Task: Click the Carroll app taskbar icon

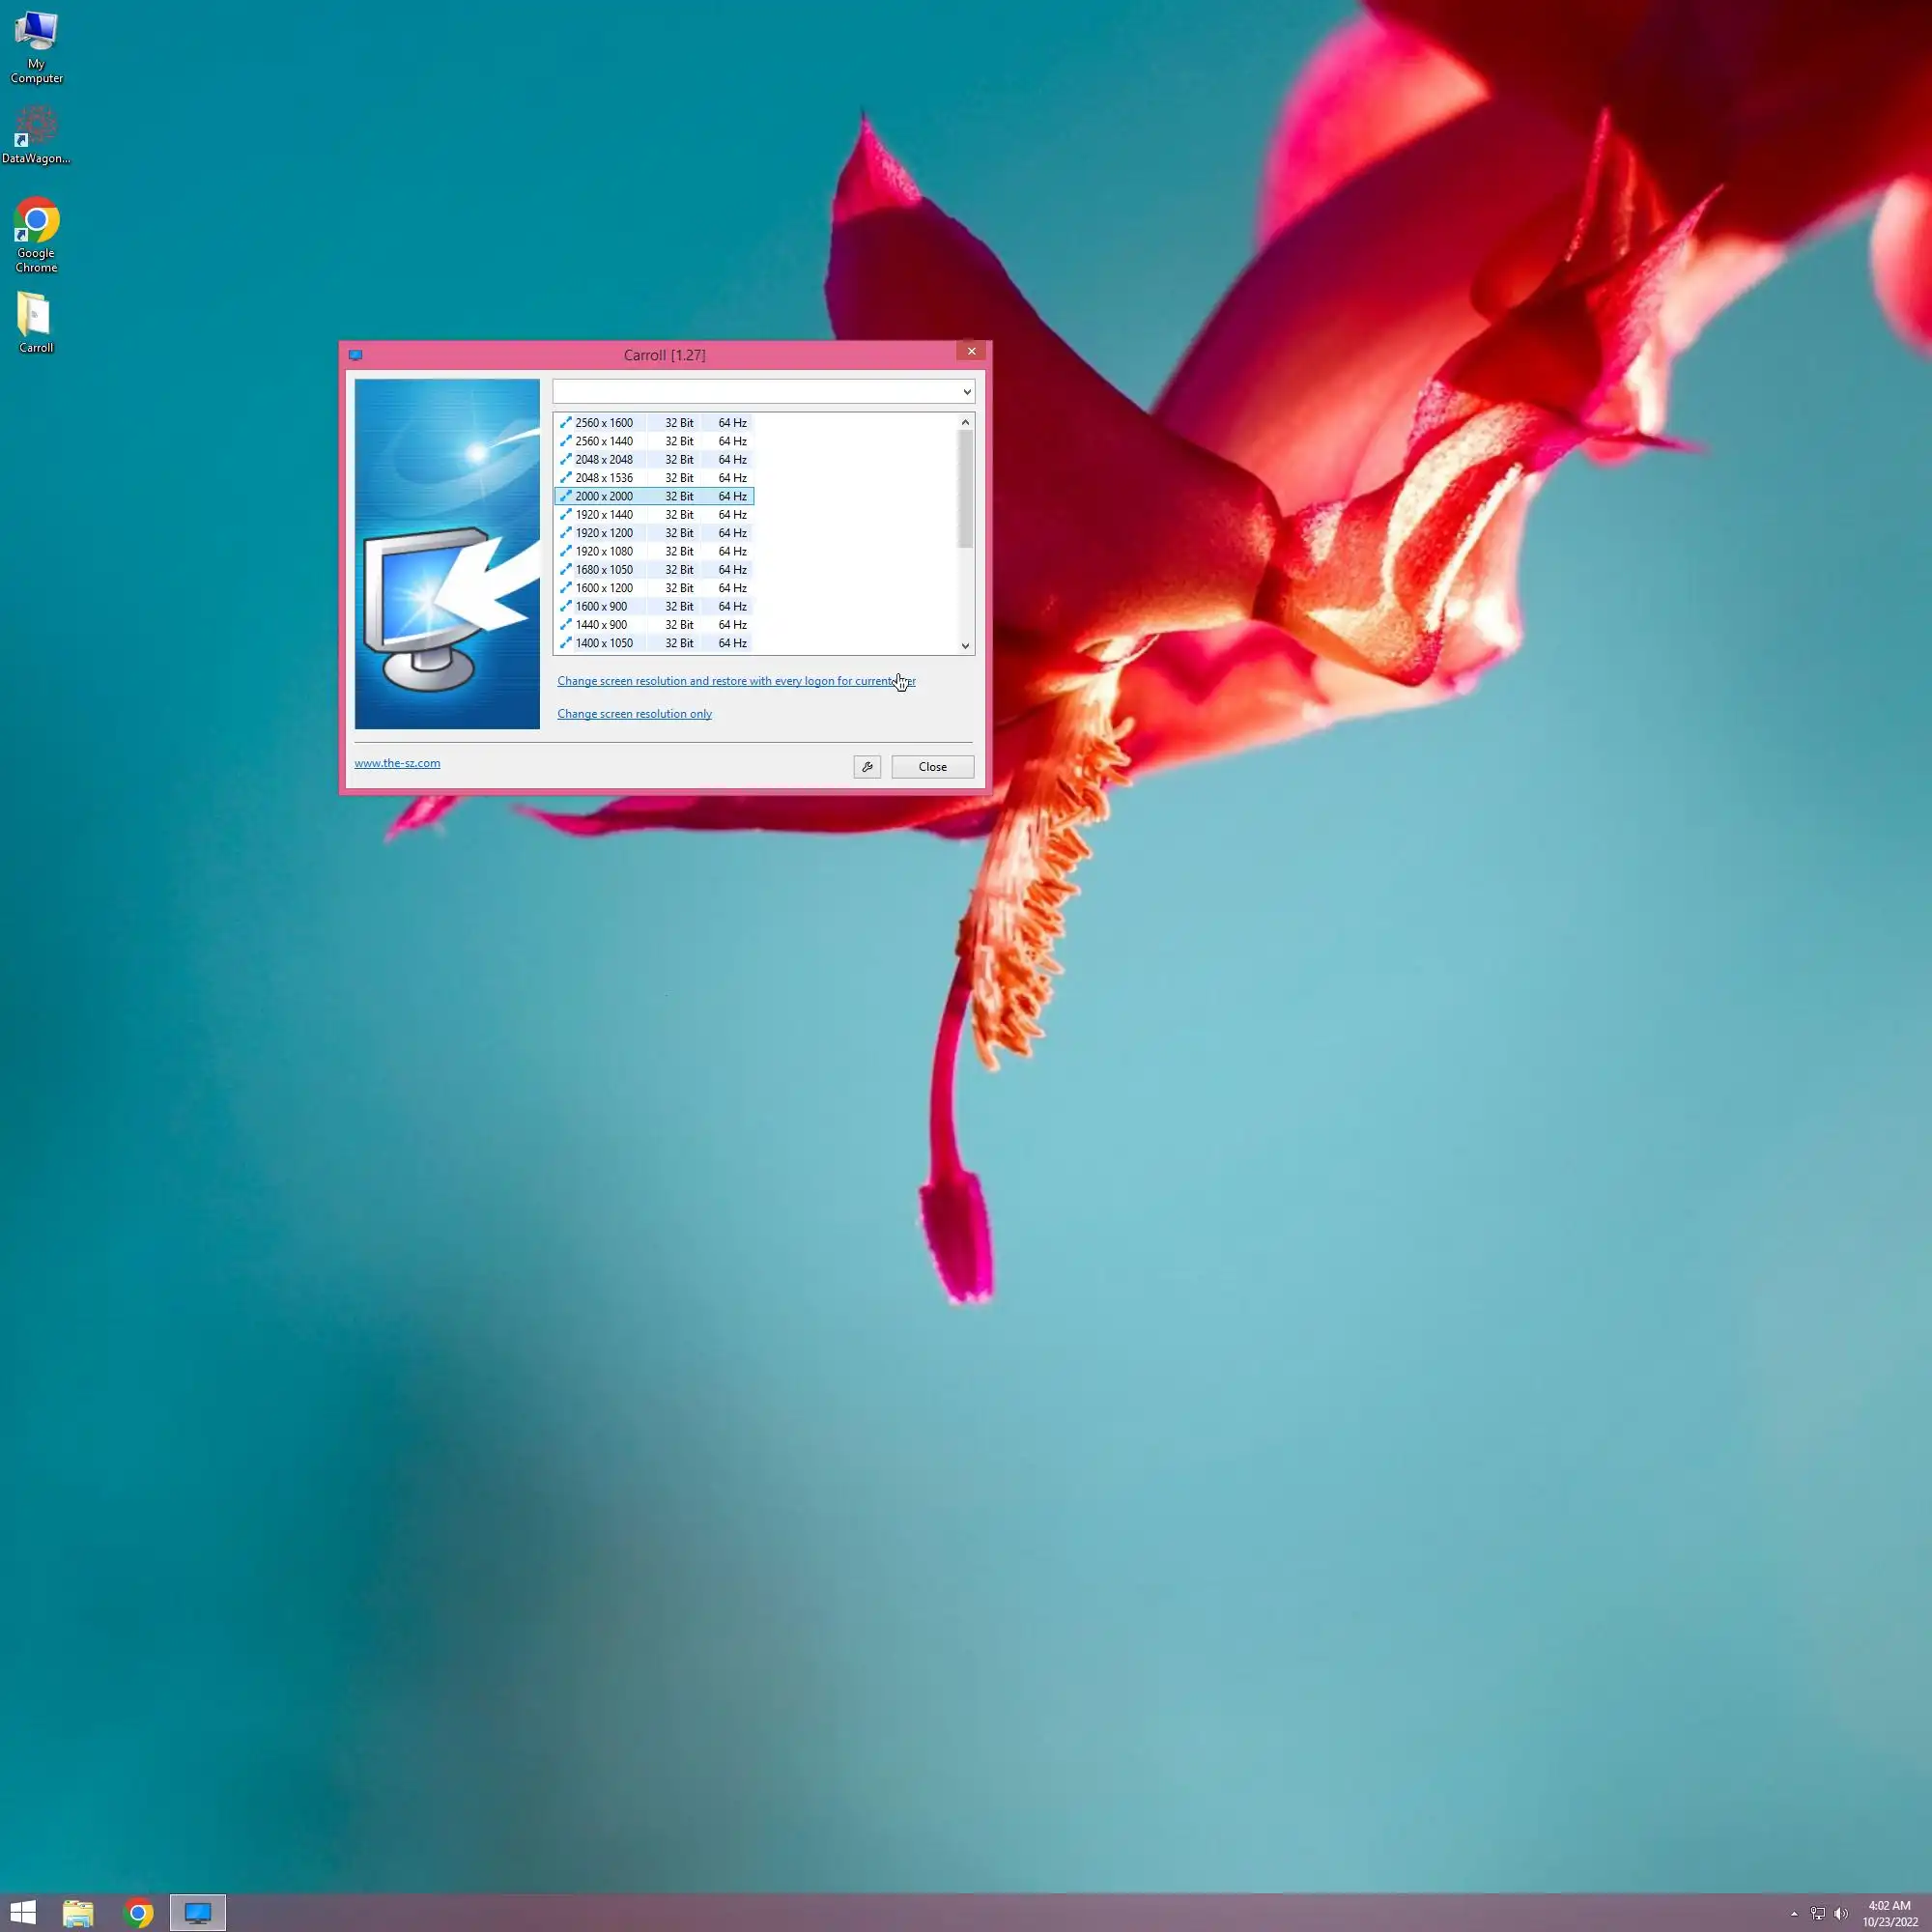Action: click(197, 1913)
